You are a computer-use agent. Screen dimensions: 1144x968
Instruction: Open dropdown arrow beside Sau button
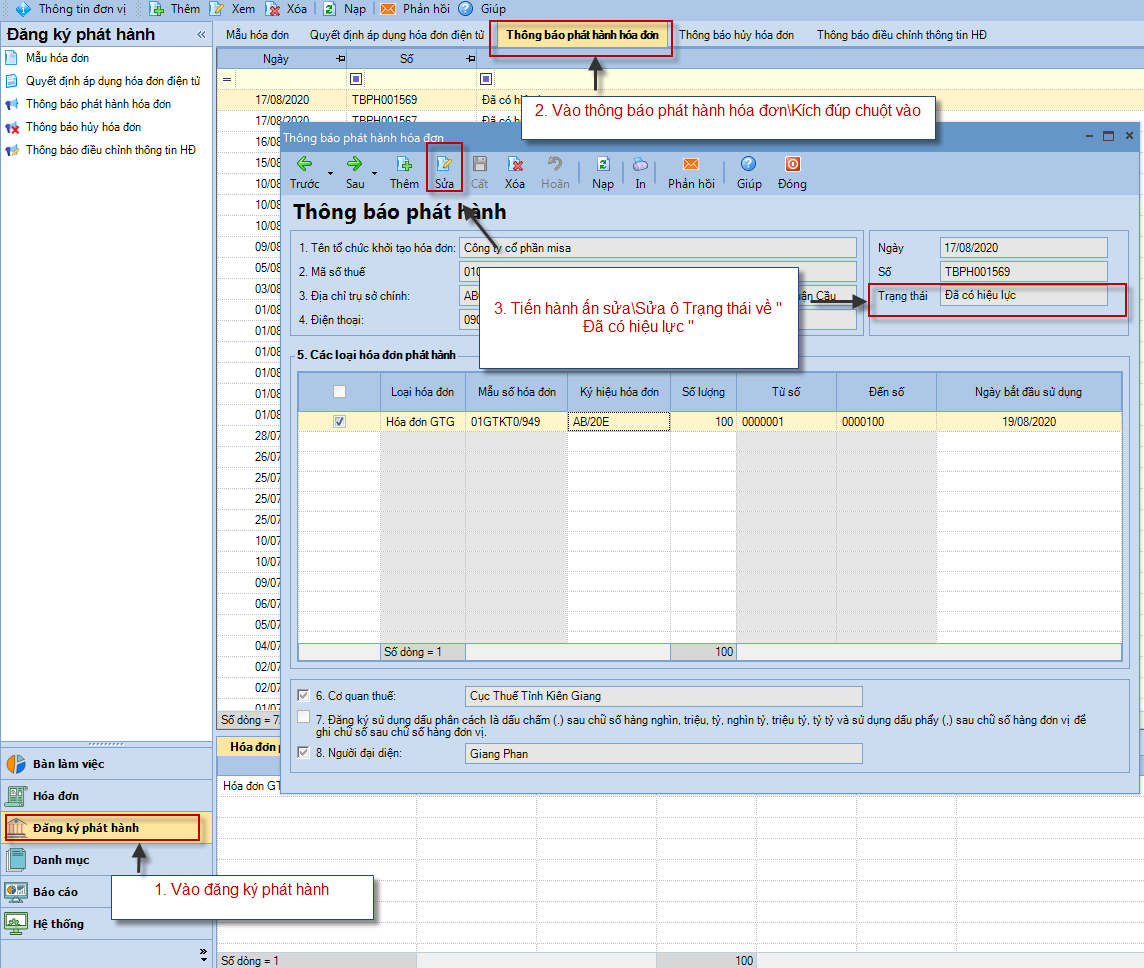tap(374, 174)
